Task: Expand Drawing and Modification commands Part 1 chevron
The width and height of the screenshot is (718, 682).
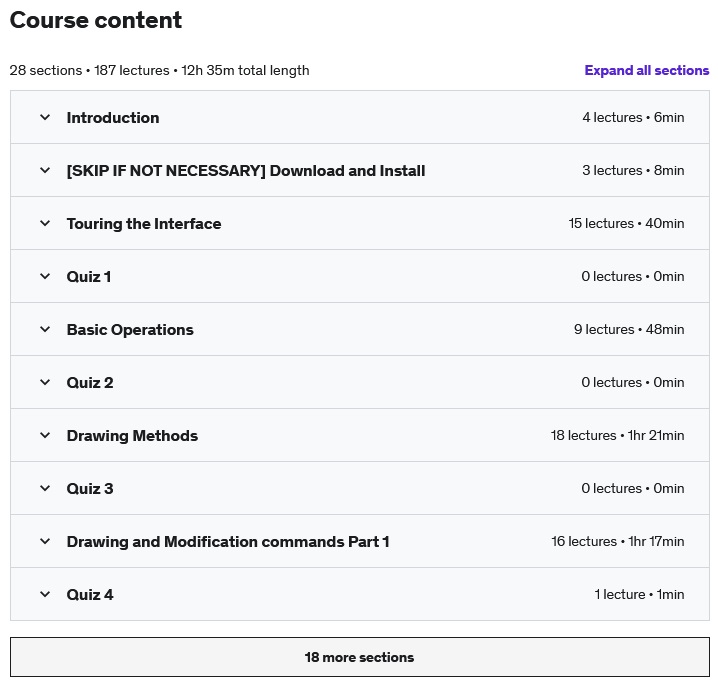Action: click(x=45, y=541)
